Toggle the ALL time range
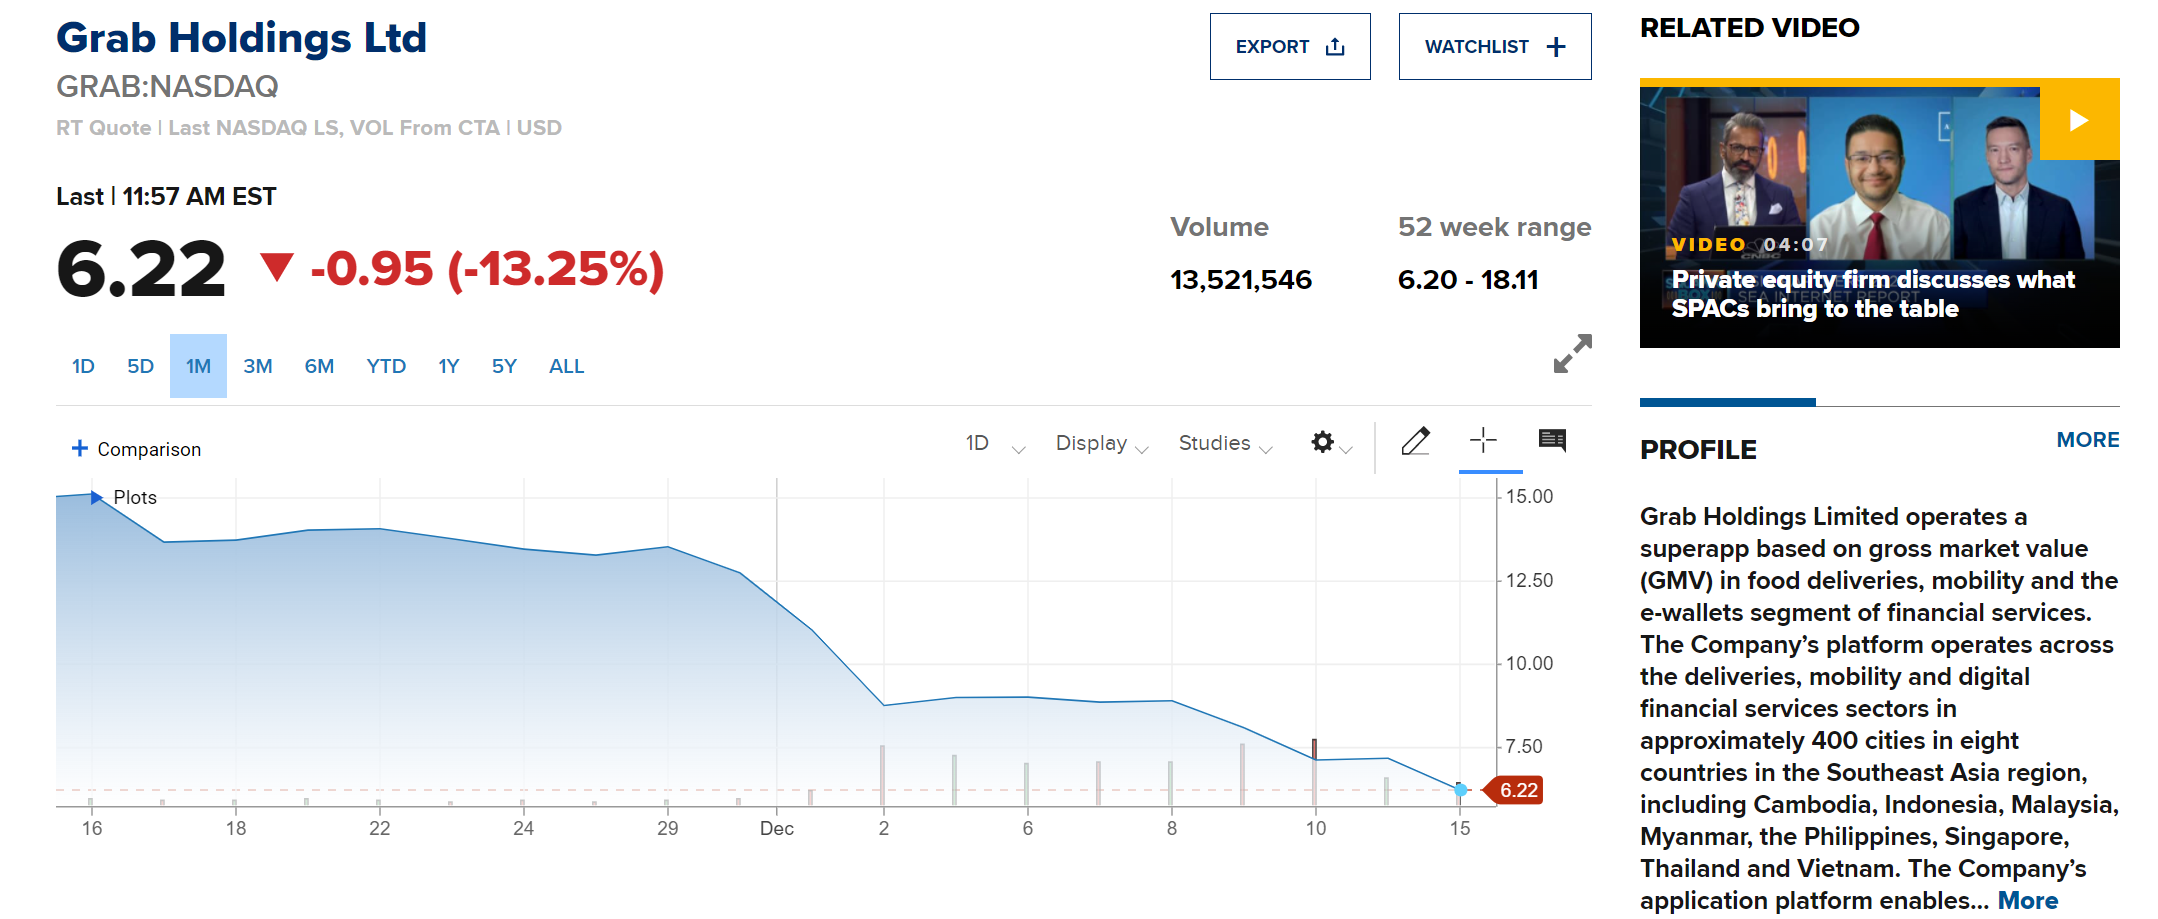2158x919 pixels. coord(566,366)
